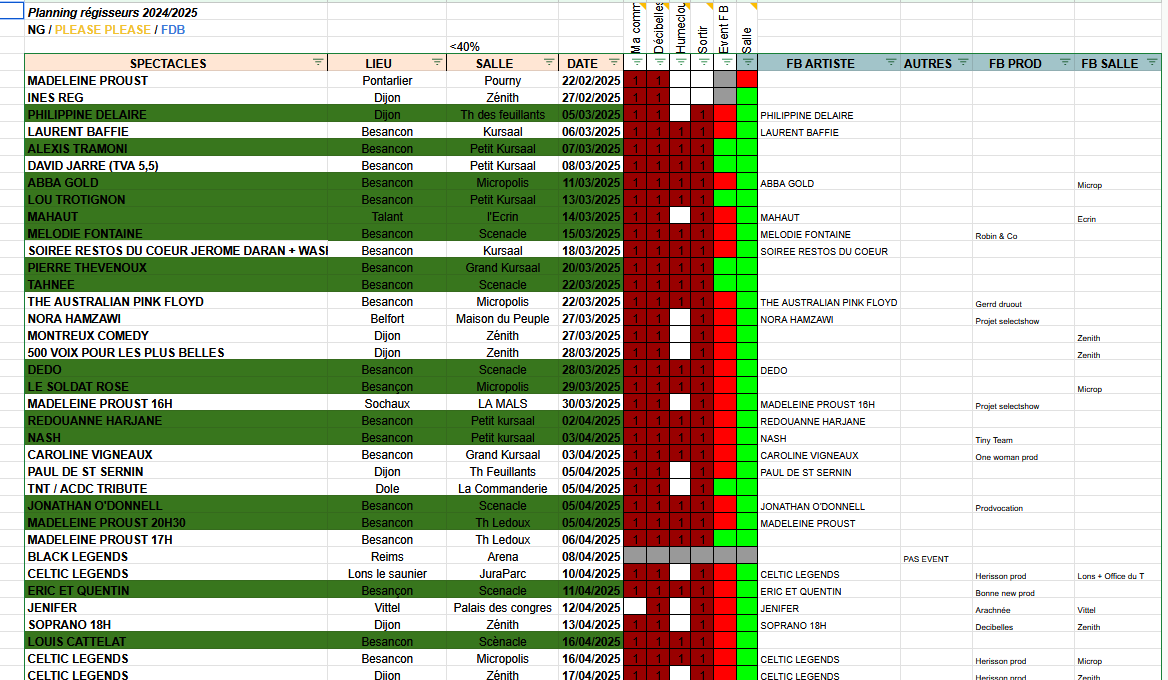This screenshot has width=1168, height=680.
Task: Select the 'LA MALS' venue cell
Action: click(503, 404)
